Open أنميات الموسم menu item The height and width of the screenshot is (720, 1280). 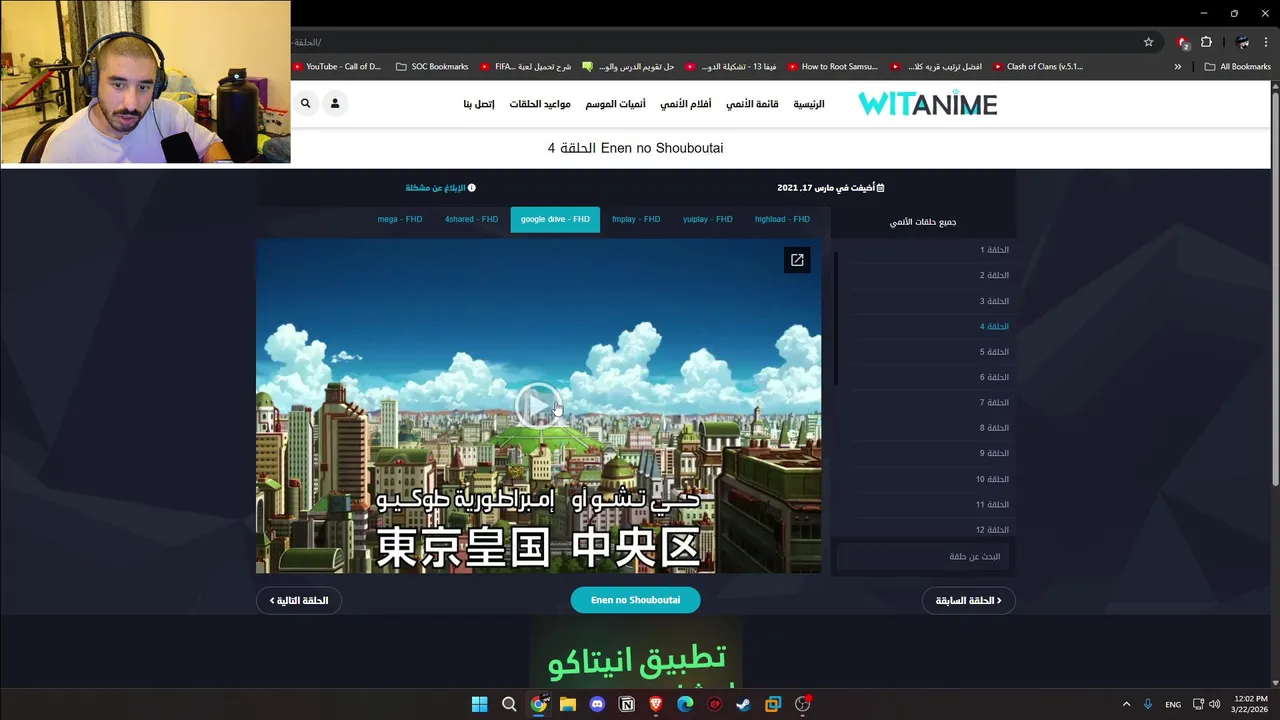(615, 104)
